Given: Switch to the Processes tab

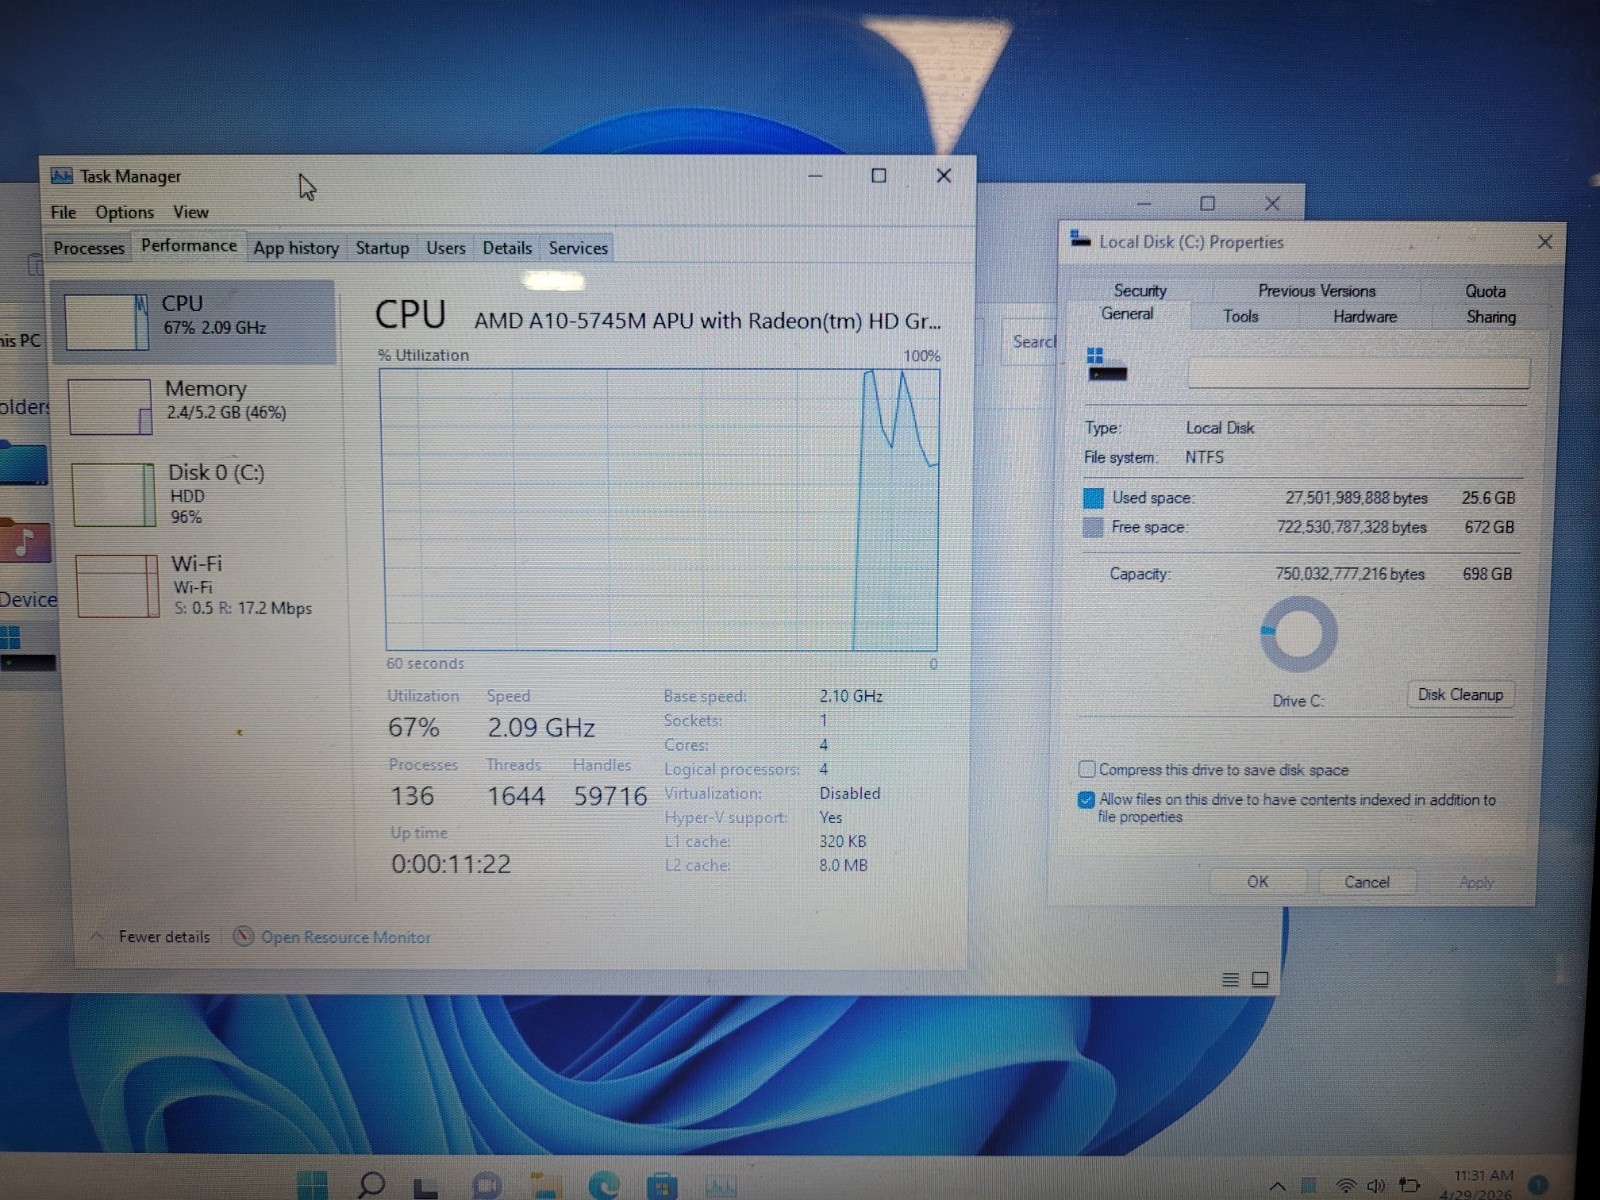Looking at the screenshot, I should [x=89, y=248].
